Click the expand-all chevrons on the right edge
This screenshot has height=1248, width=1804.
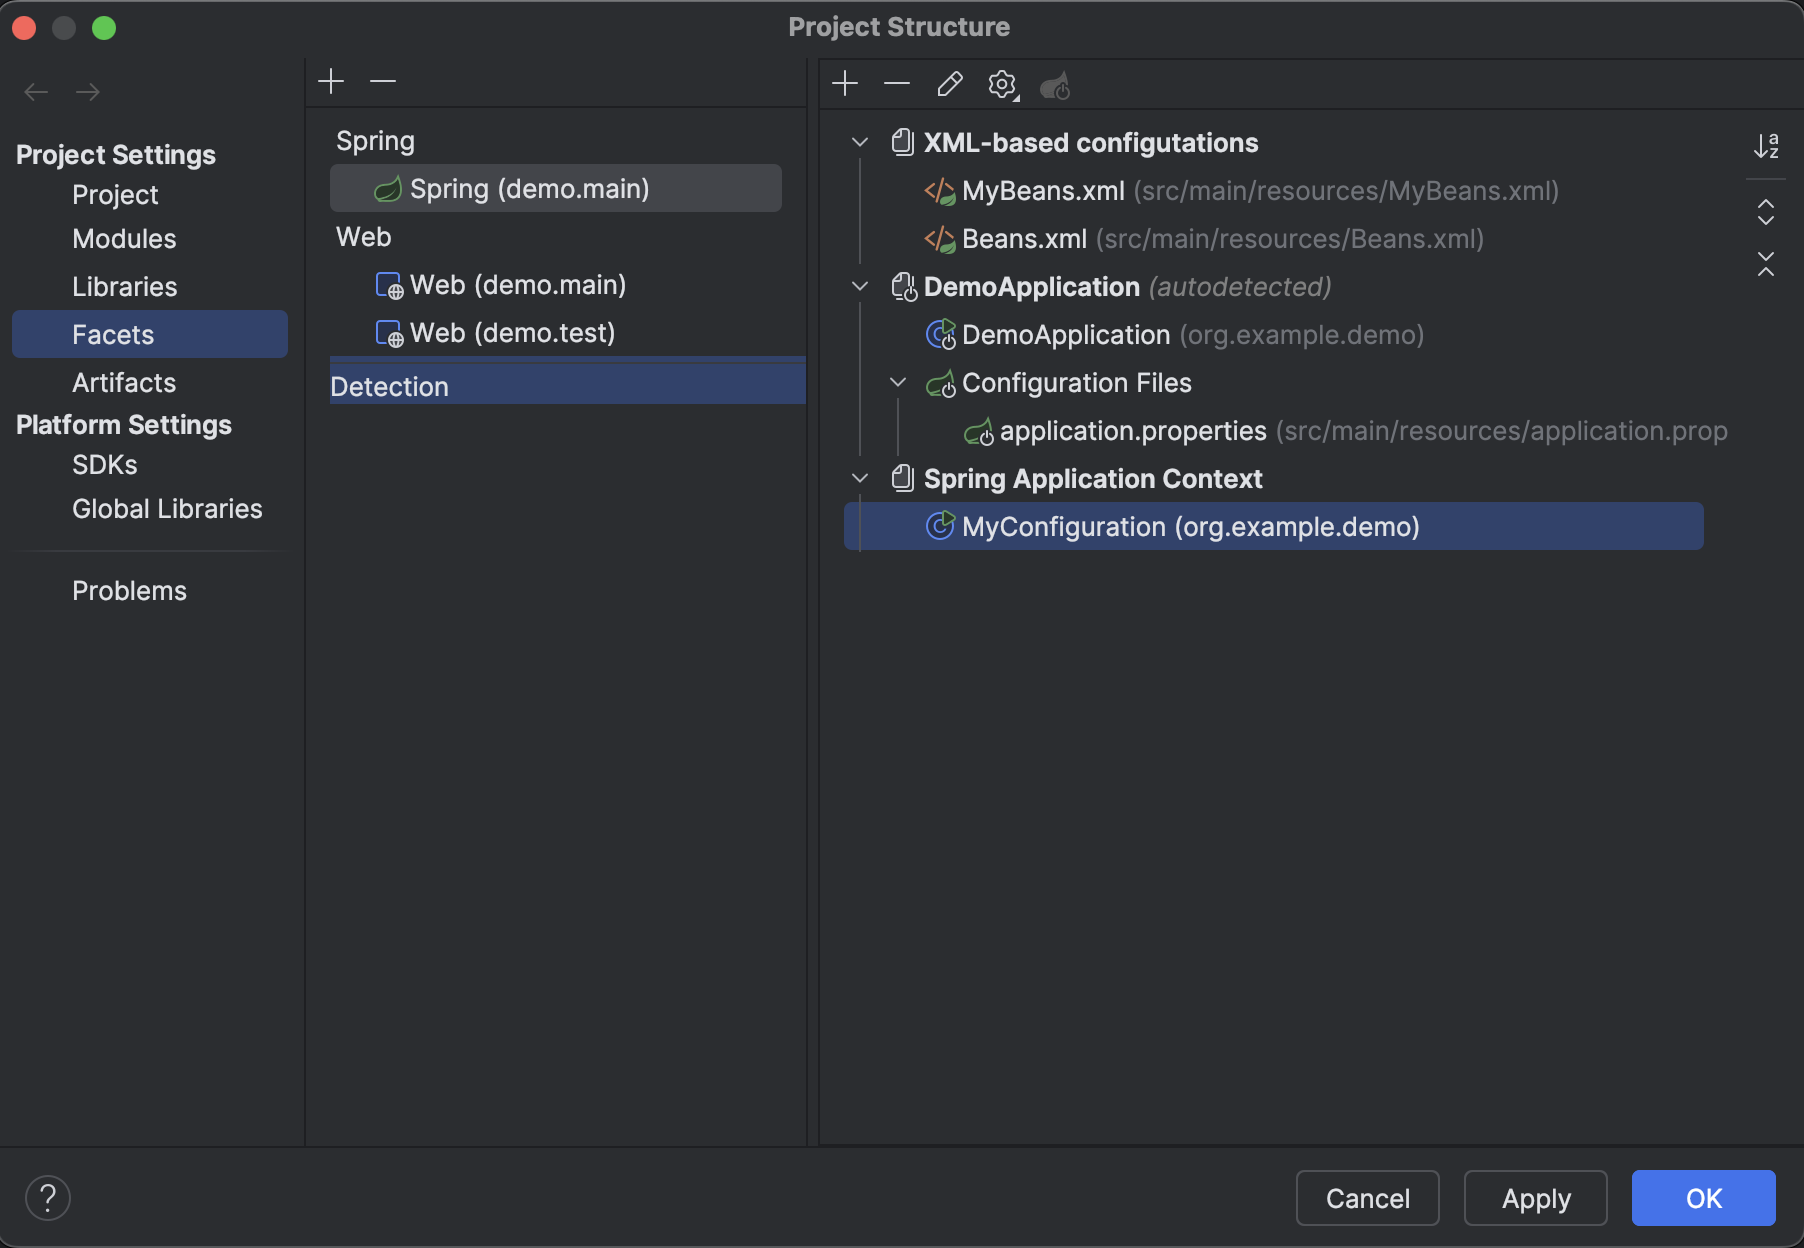click(1765, 213)
